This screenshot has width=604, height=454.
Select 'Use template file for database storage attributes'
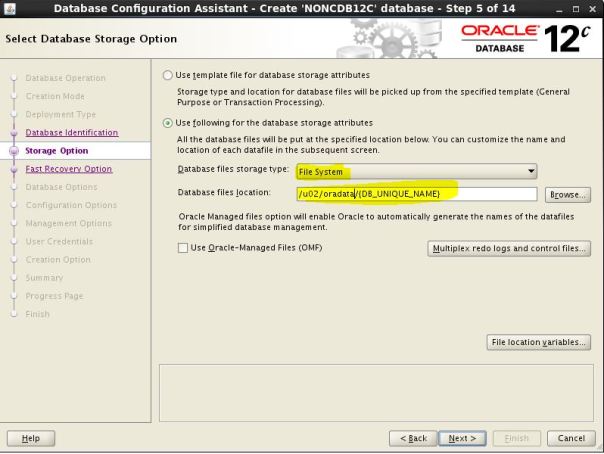168,75
